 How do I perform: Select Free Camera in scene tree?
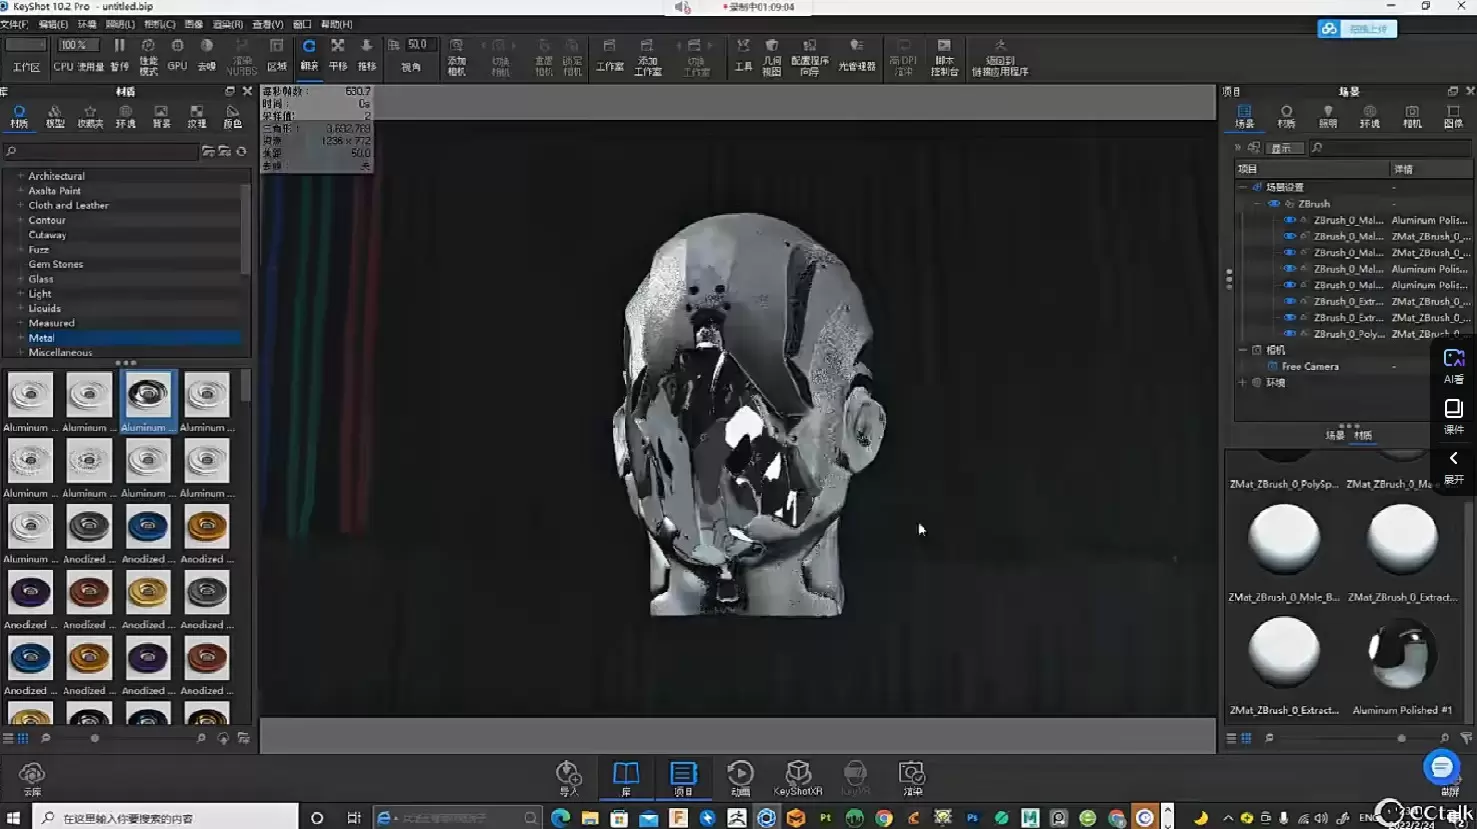[1310, 366]
